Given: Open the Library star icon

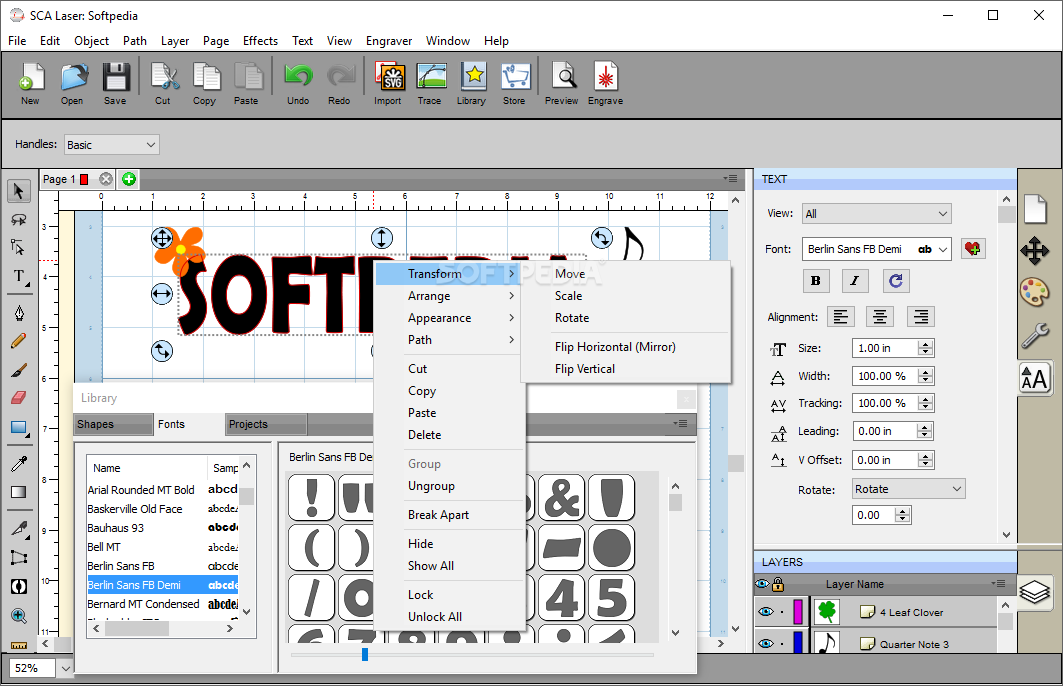Looking at the screenshot, I should coord(472,83).
